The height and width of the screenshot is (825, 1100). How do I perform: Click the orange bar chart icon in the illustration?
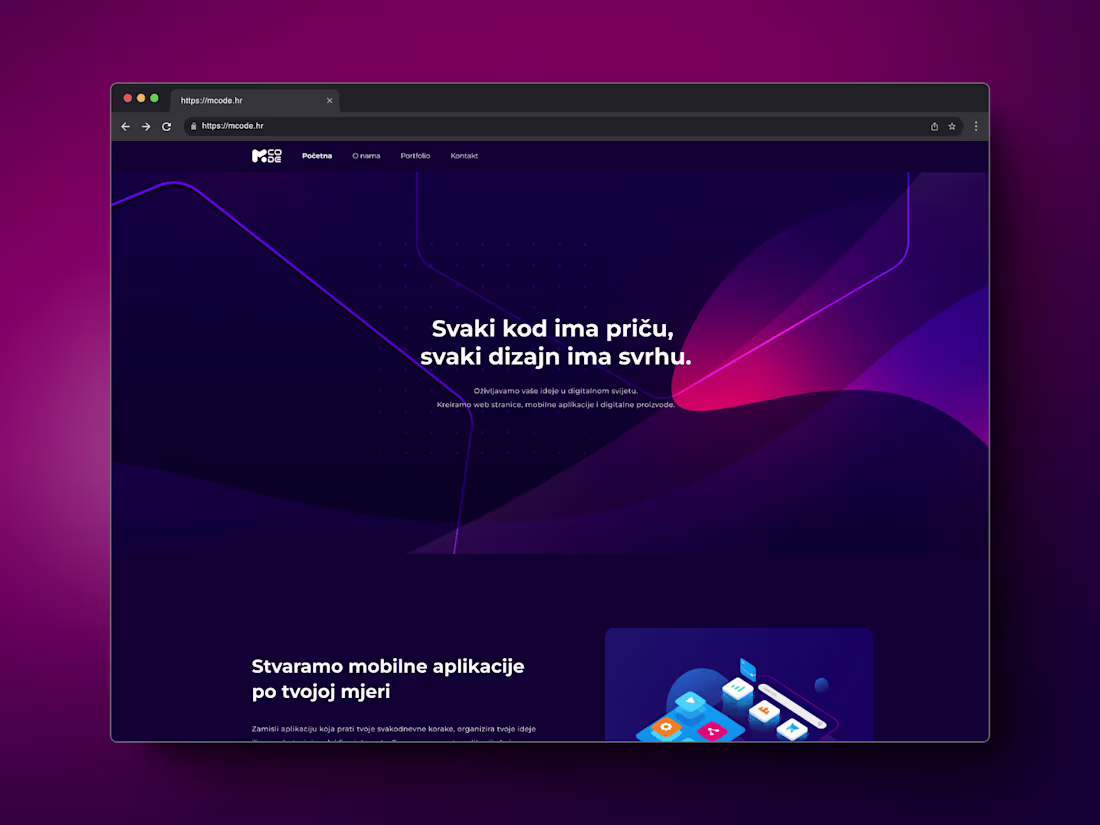[x=763, y=710]
